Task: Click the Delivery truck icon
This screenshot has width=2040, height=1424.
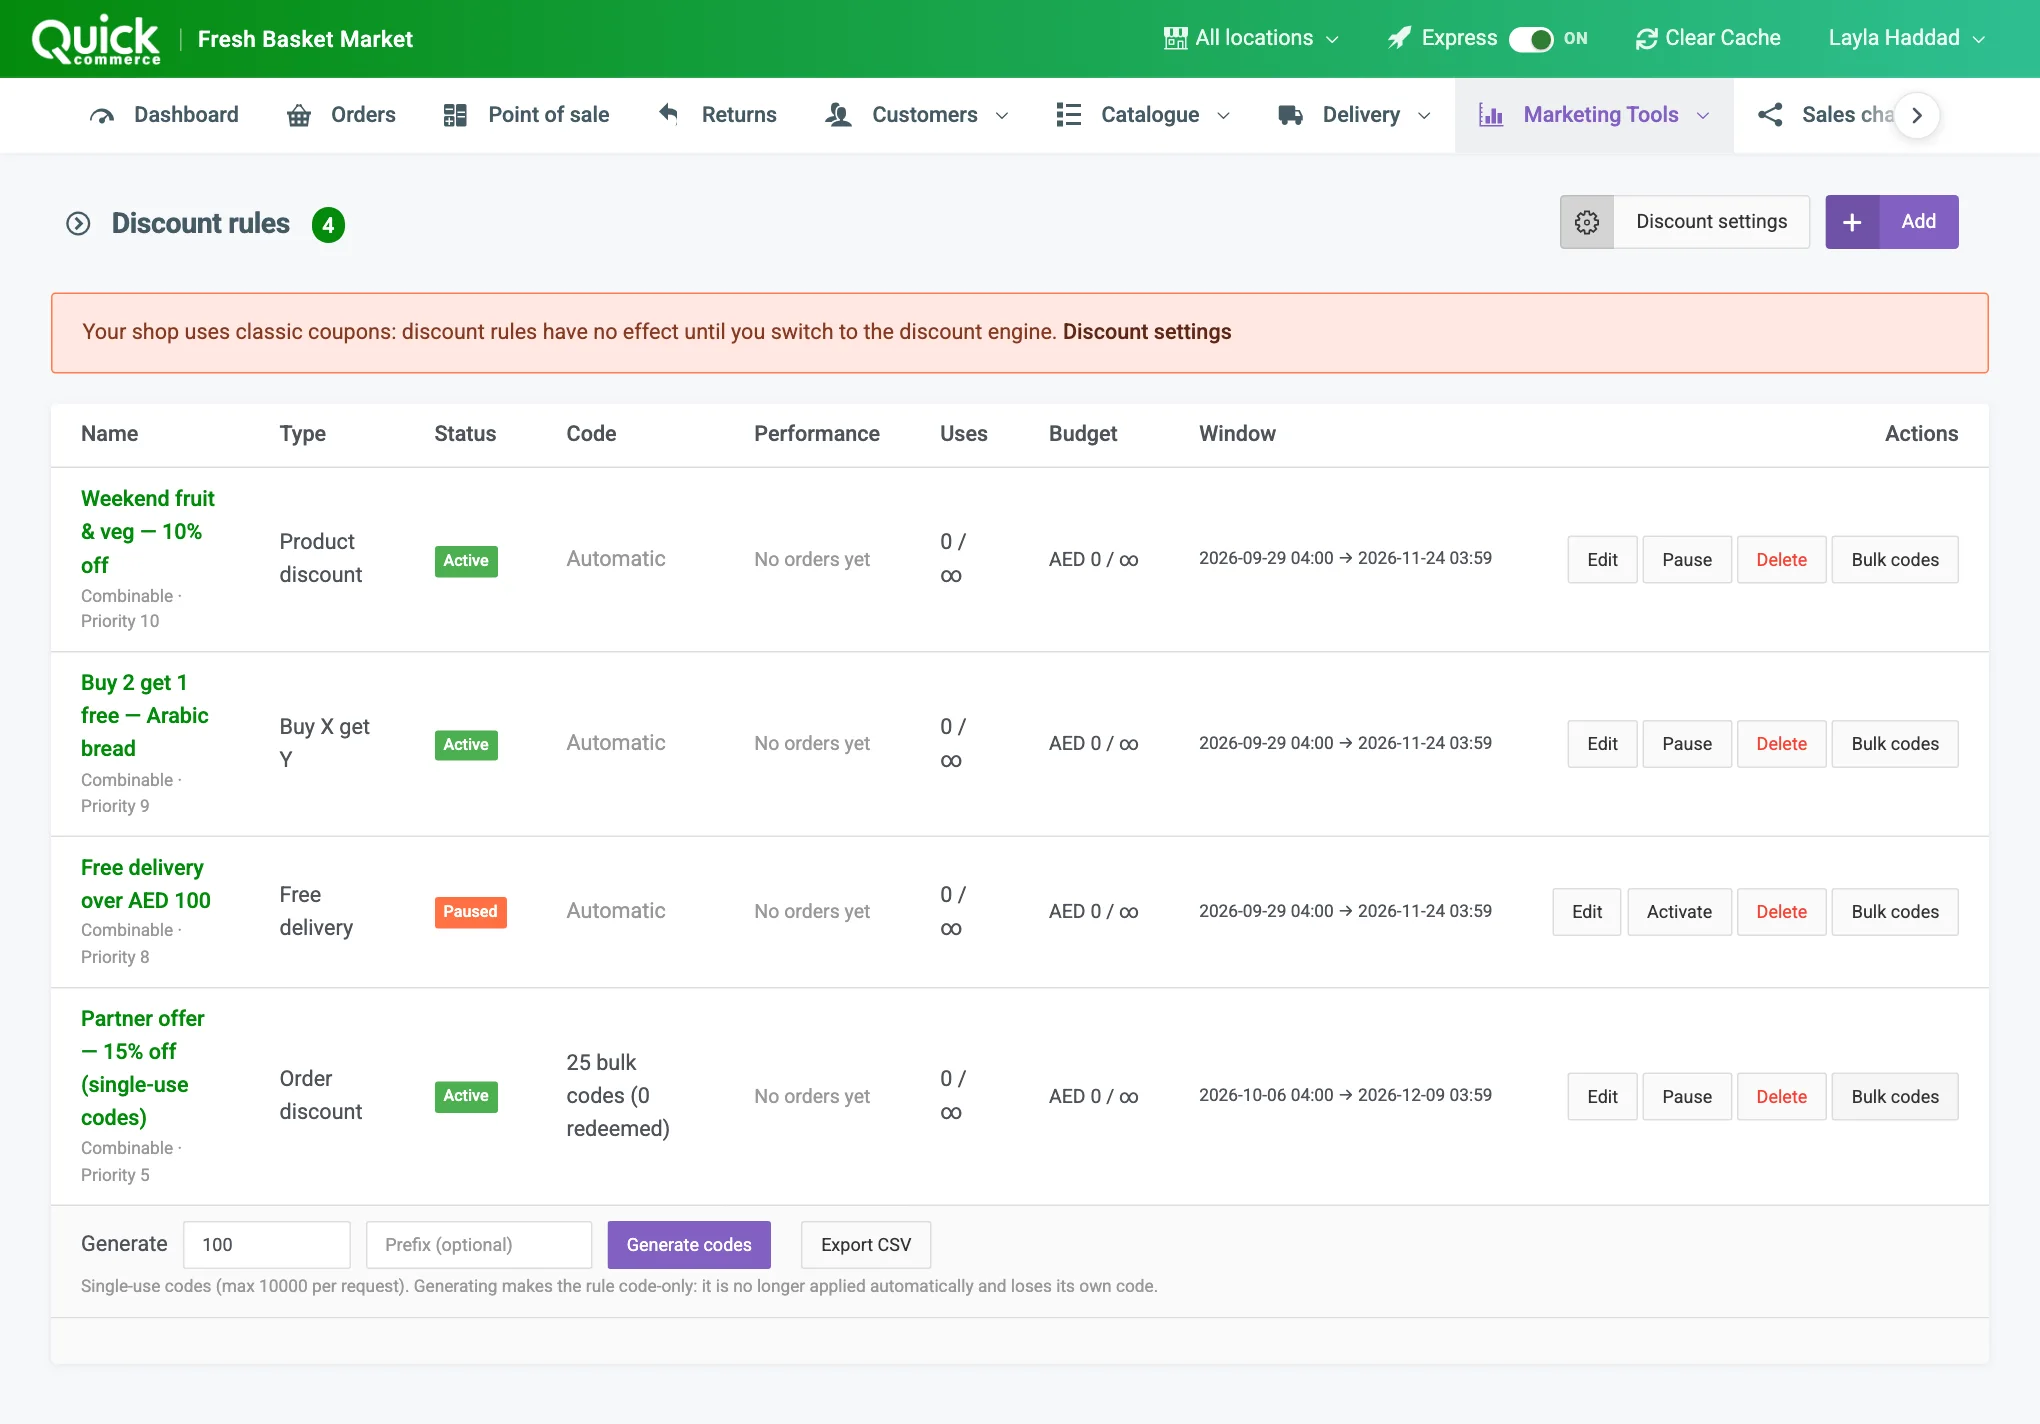Action: point(1290,115)
